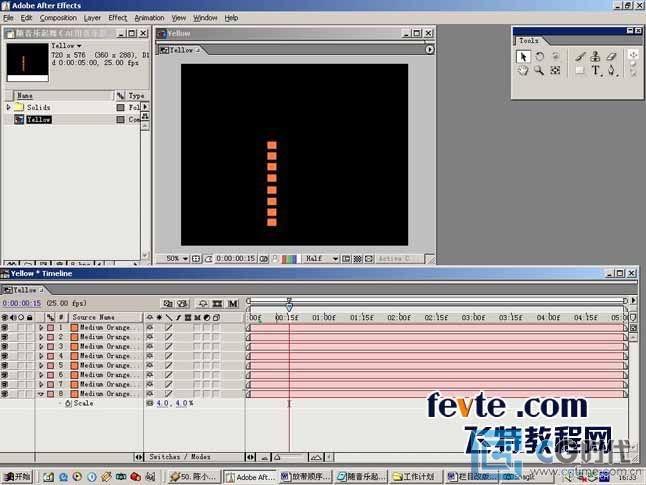Click the Frame Blending enable button
Viewport: 646px width, 485px height.
(217, 304)
